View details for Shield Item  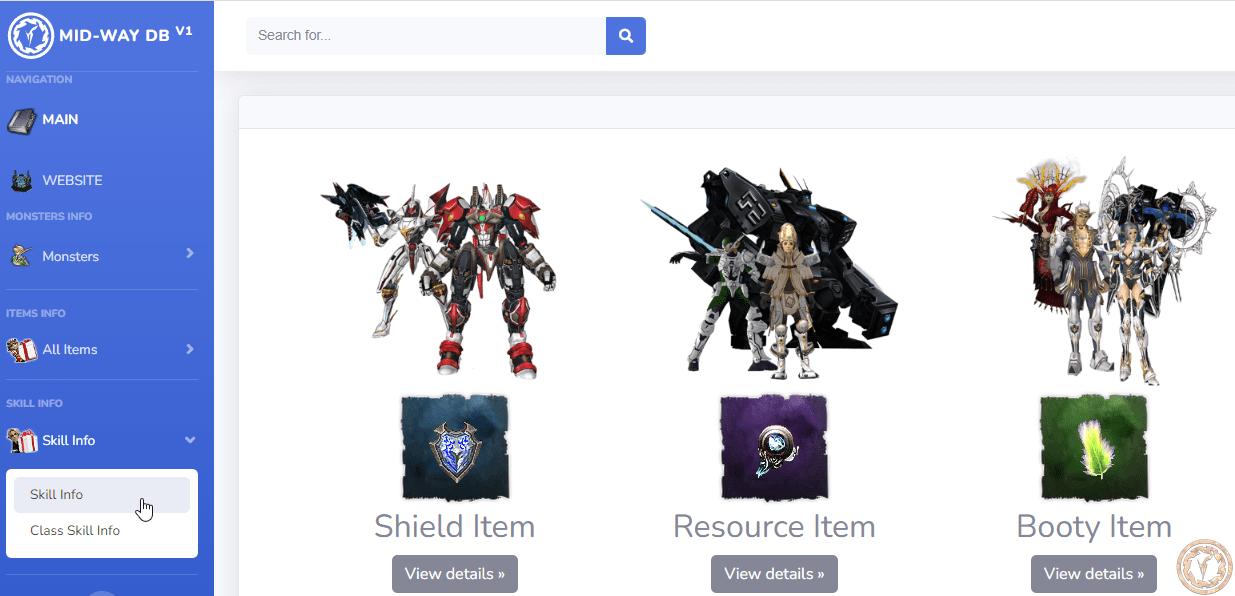[455, 574]
